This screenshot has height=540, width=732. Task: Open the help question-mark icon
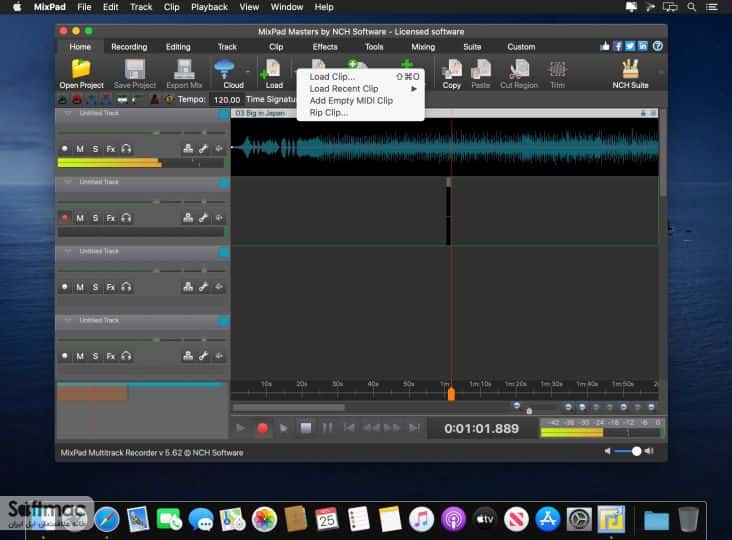(657, 46)
